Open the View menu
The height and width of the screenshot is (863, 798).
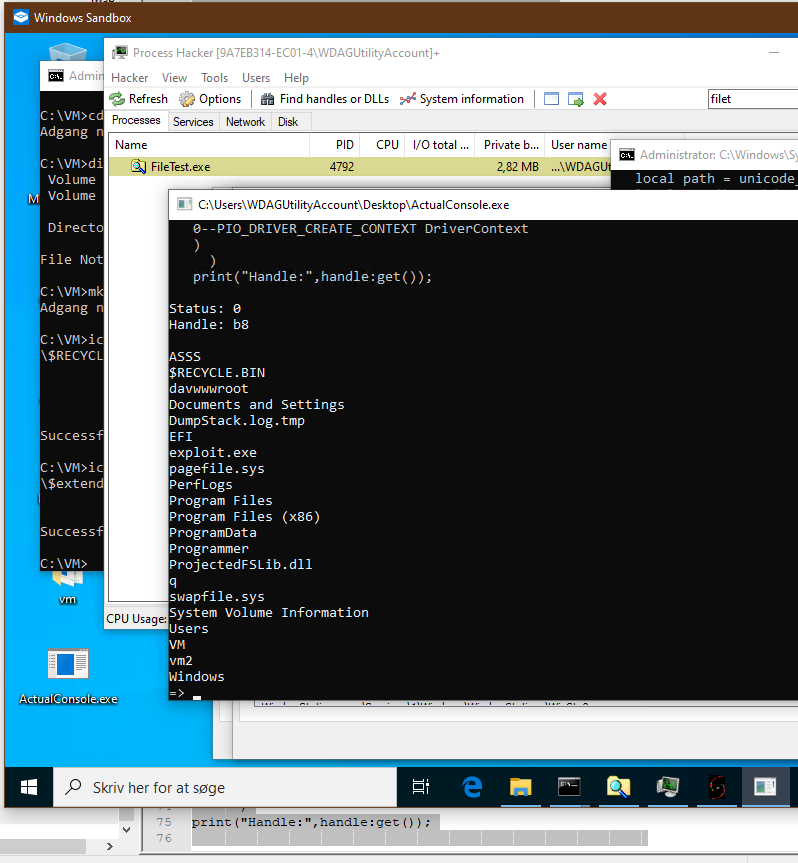(x=174, y=78)
